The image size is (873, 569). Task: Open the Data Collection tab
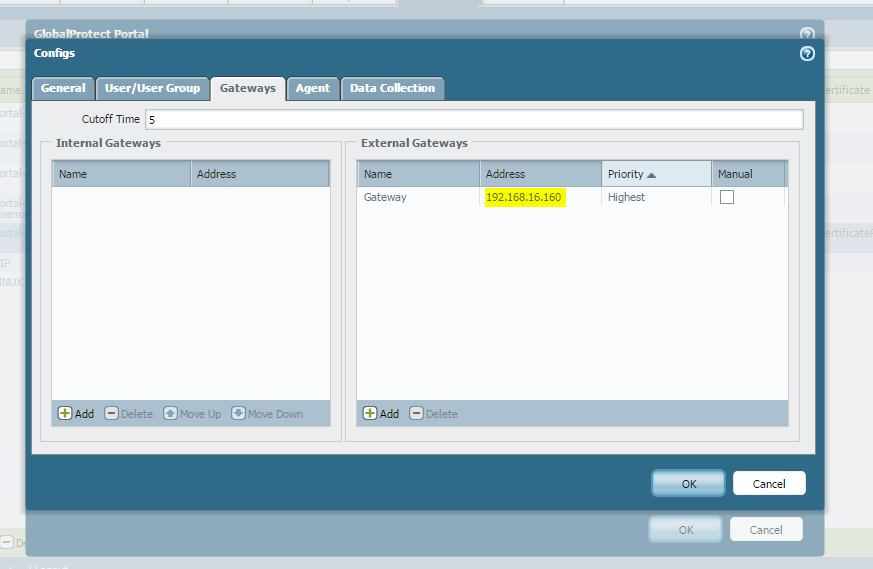click(x=393, y=89)
